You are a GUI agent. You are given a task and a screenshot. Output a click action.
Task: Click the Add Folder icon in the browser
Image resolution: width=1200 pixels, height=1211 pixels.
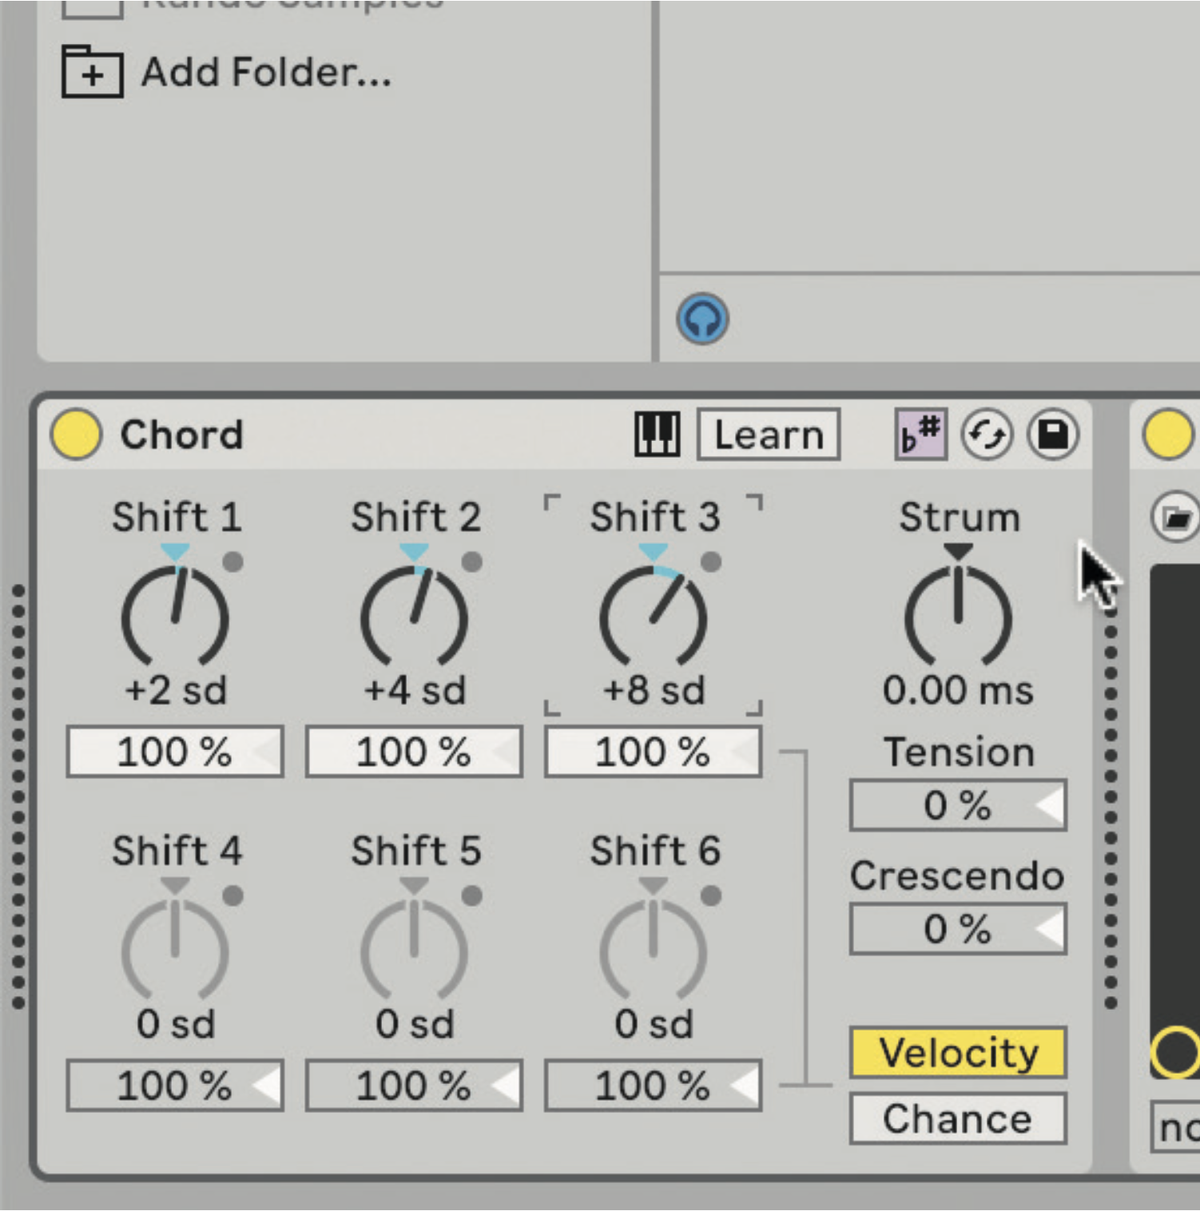pyautogui.click(x=92, y=71)
